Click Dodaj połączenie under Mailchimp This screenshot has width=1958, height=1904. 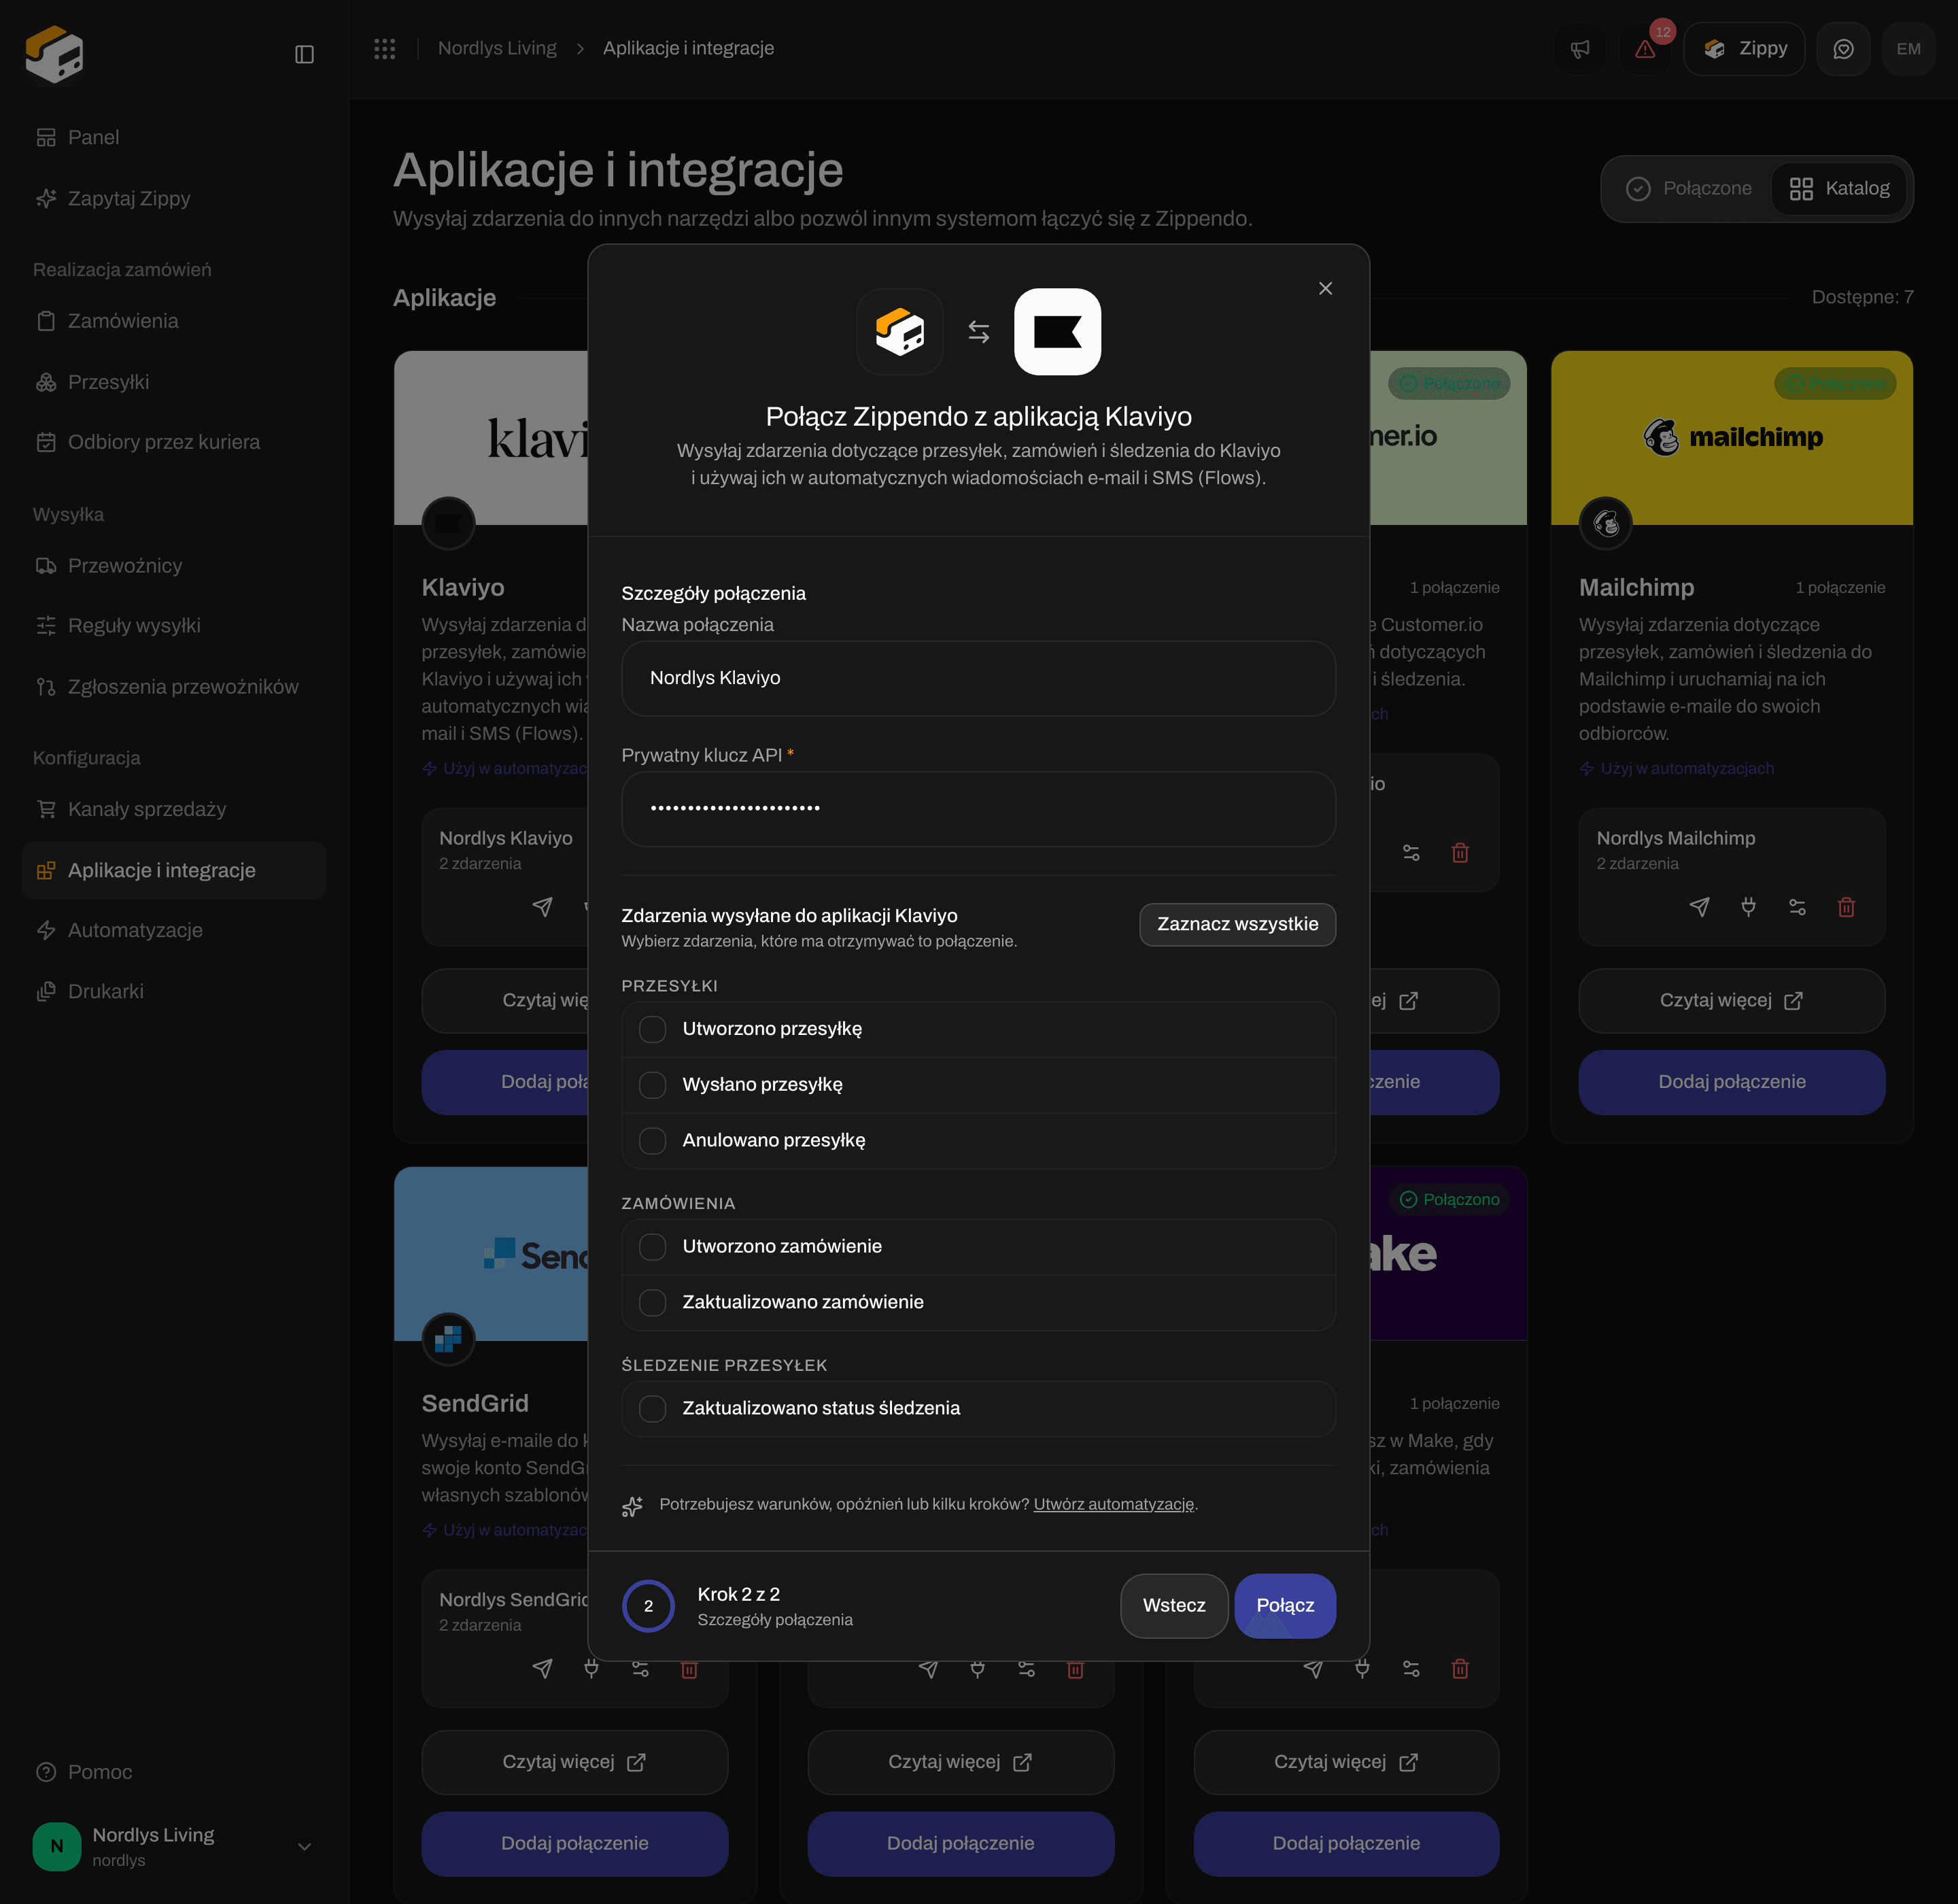coord(1732,1082)
